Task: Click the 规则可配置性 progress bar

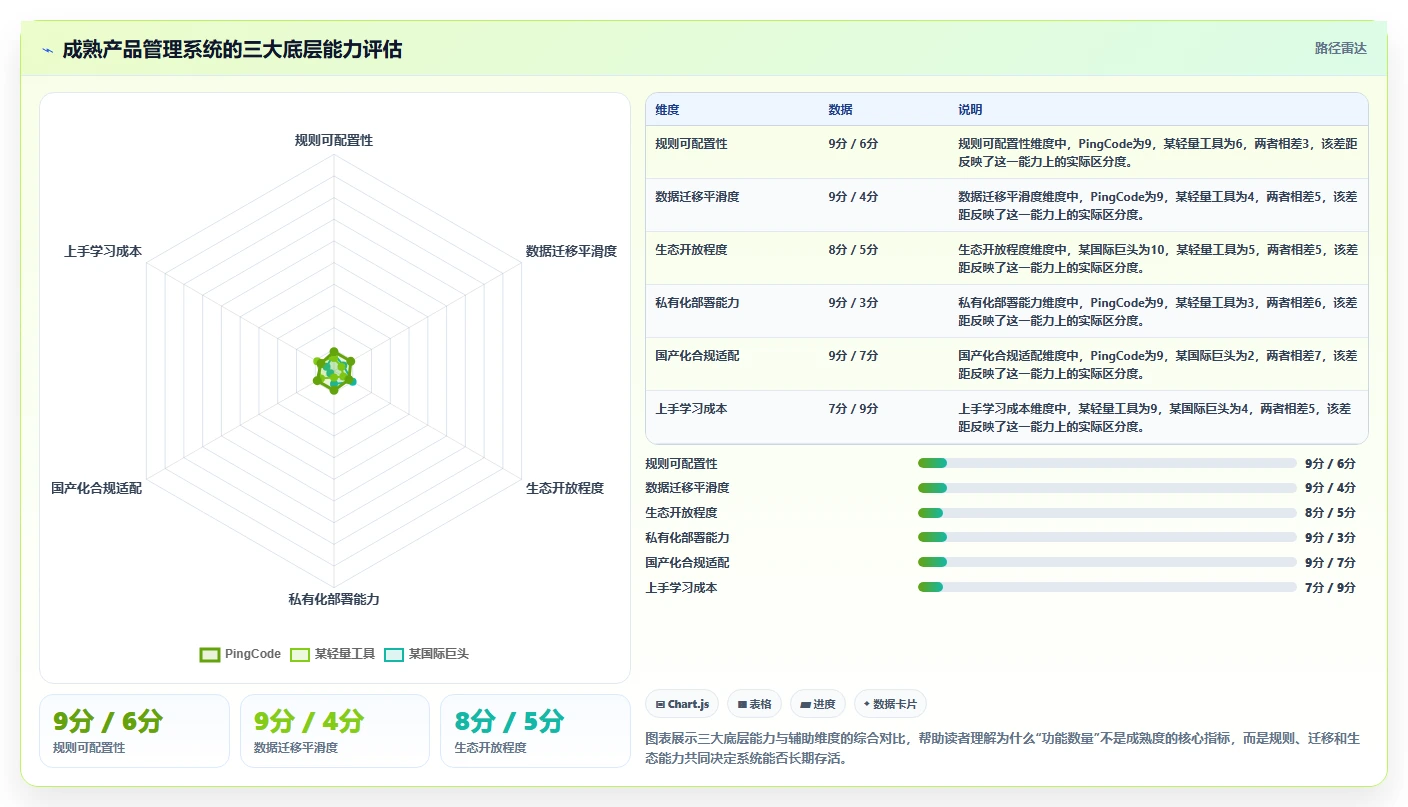Action: (1107, 463)
